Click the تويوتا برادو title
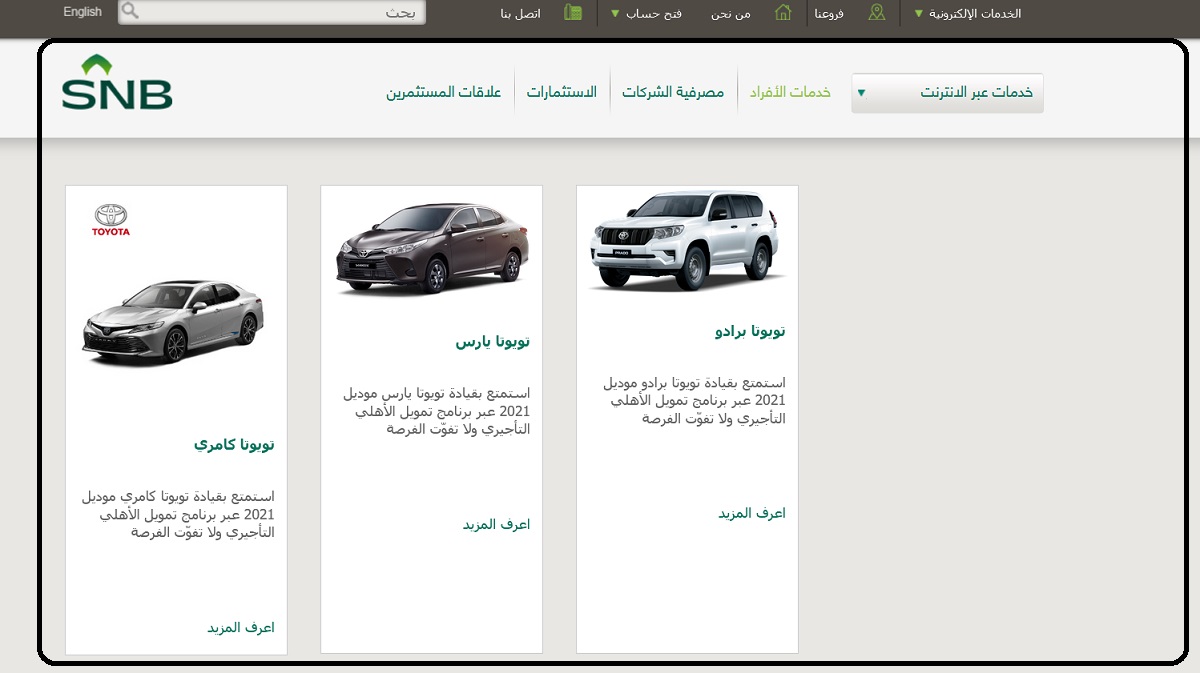The height and width of the screenshot is (673, 1200). pos(750,331)
